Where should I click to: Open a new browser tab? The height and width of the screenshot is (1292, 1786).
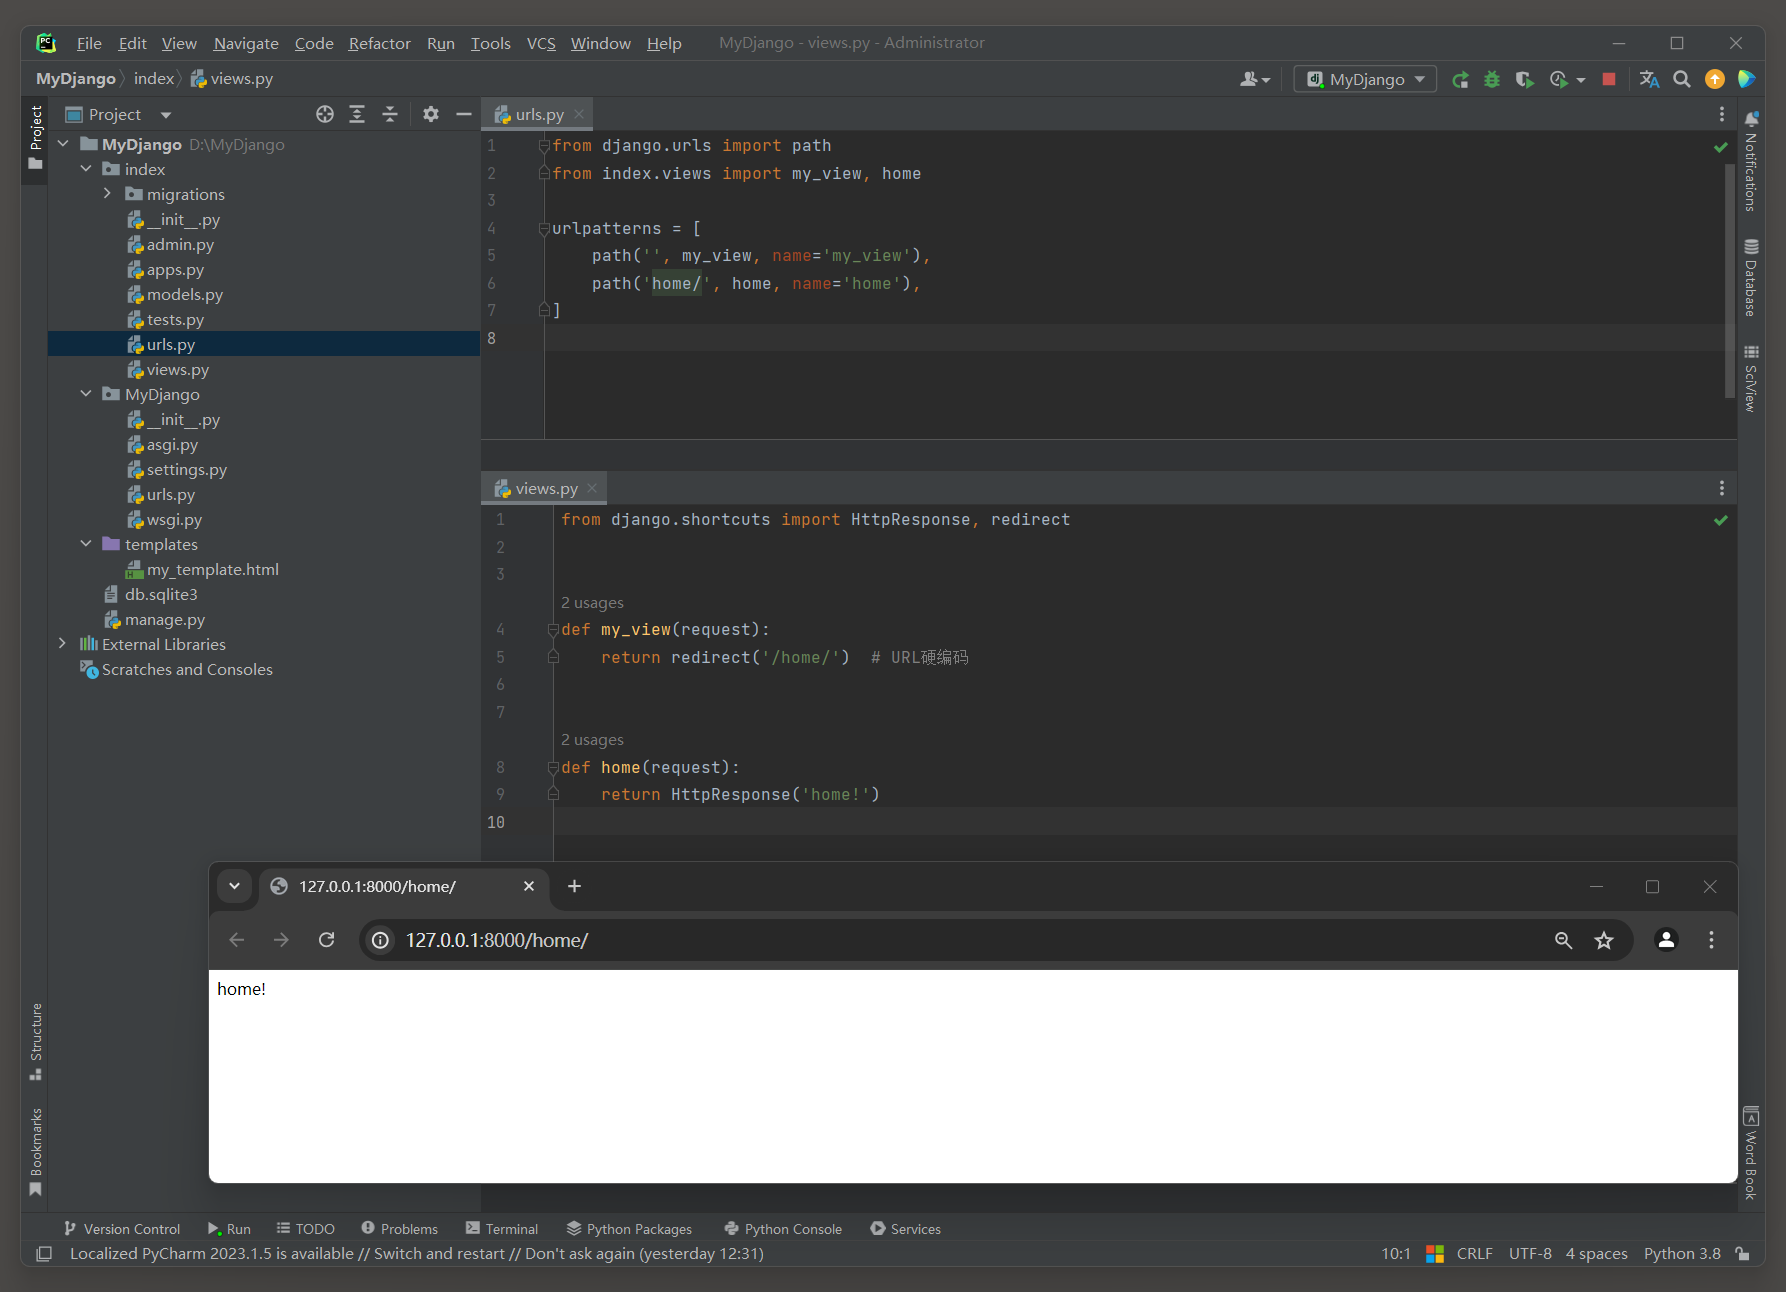pyautogui.click(x=574, y=886)
